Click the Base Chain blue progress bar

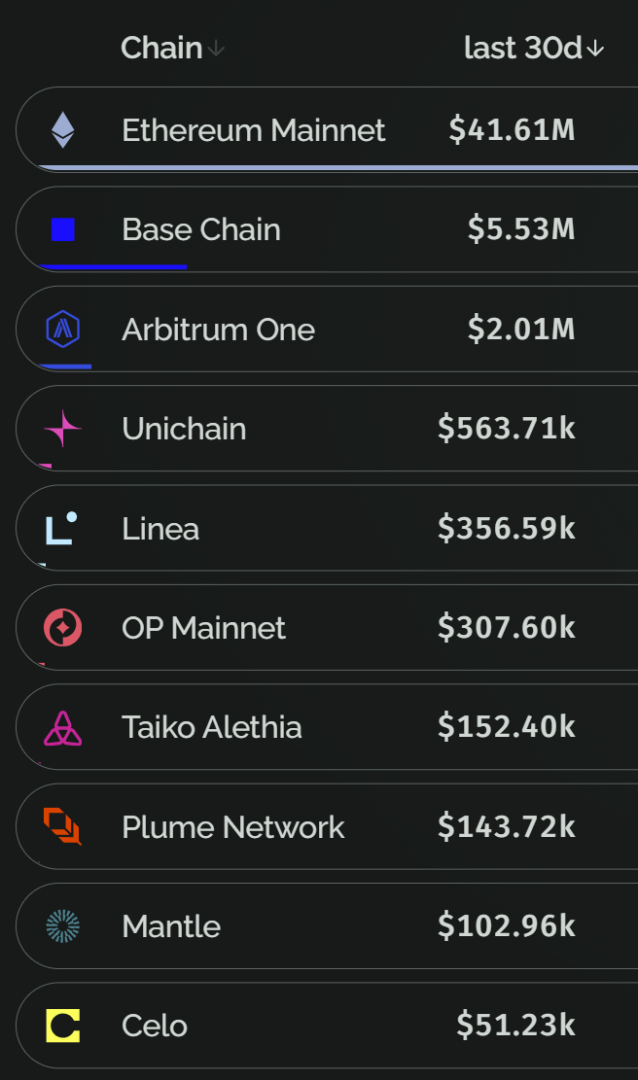113,267
